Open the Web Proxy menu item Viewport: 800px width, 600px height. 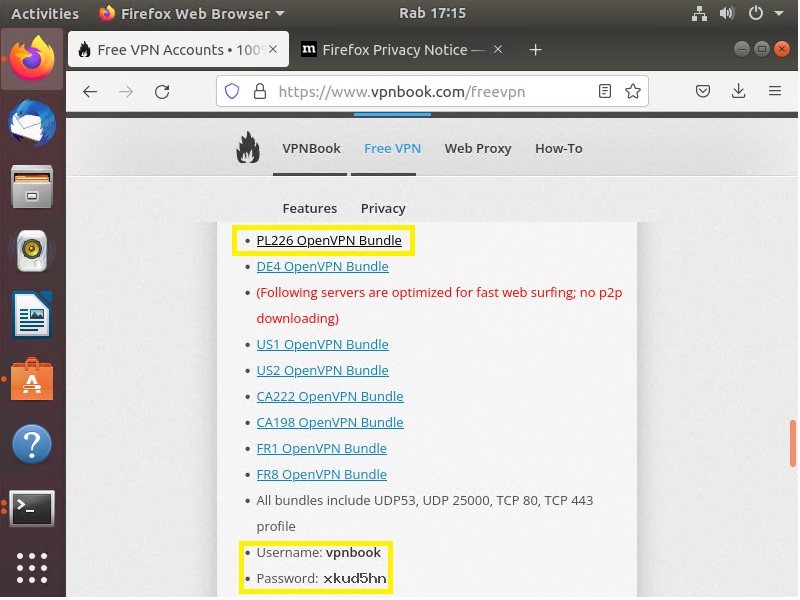[x=478, y=148]
